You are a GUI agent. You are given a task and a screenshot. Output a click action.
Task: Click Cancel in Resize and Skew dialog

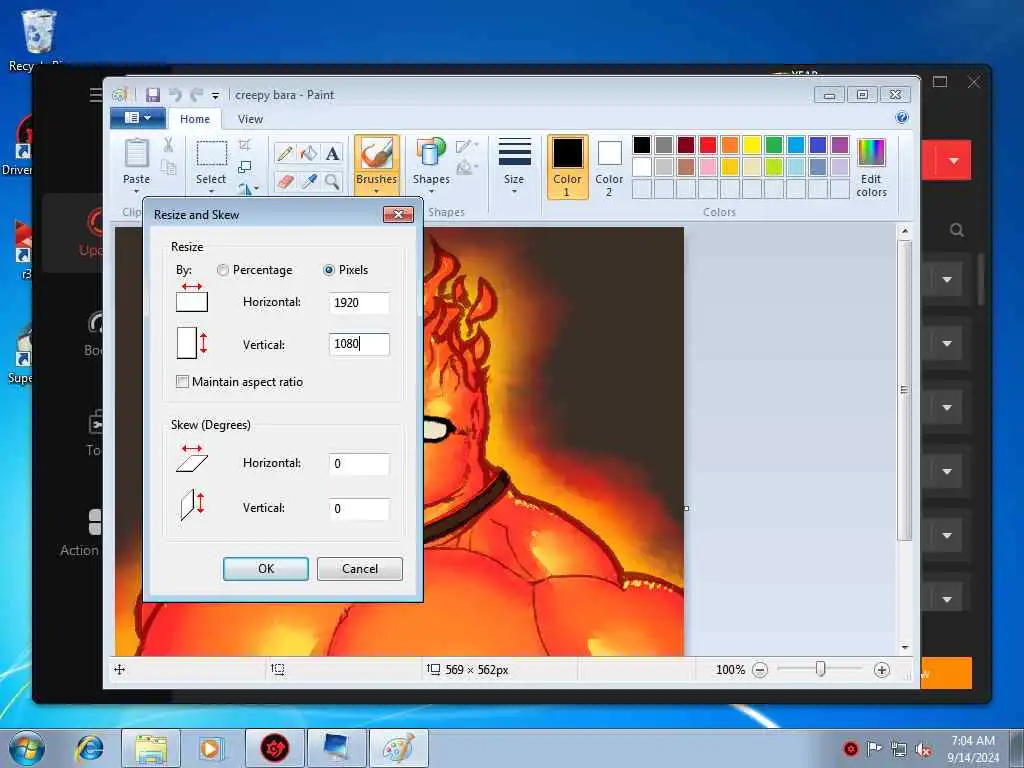pyautogui.click(x=360, y=569)
